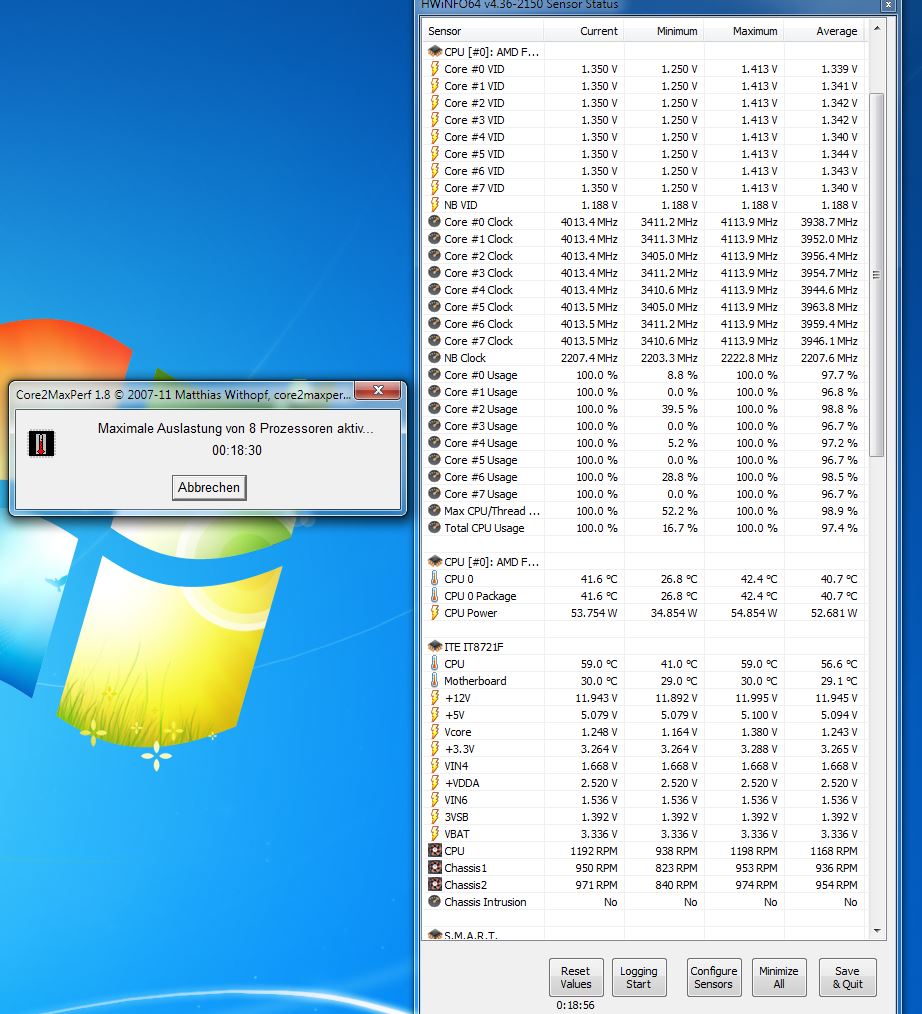Select the second CPU [#0]: AMD F... chip icon

434,561
